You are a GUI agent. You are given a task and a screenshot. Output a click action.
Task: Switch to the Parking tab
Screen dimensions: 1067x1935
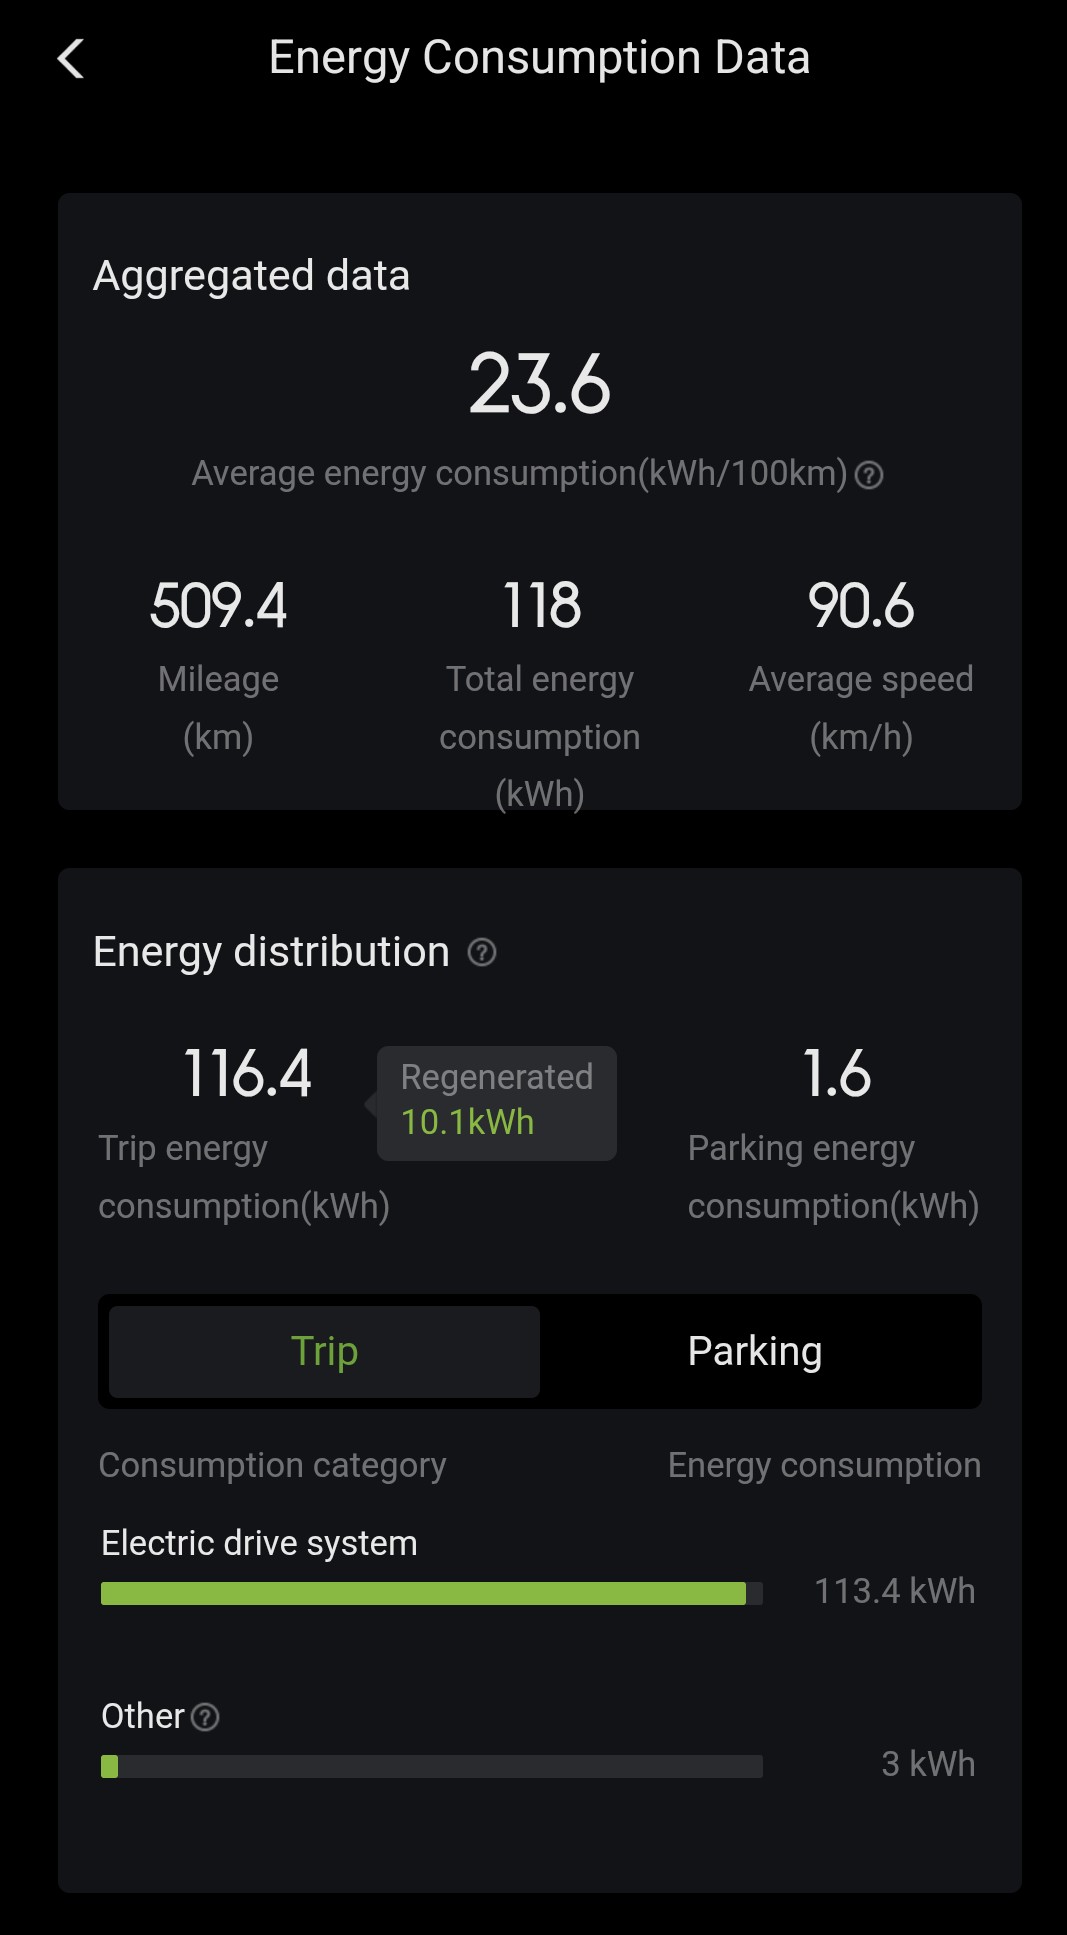[x=755, y=1351]
